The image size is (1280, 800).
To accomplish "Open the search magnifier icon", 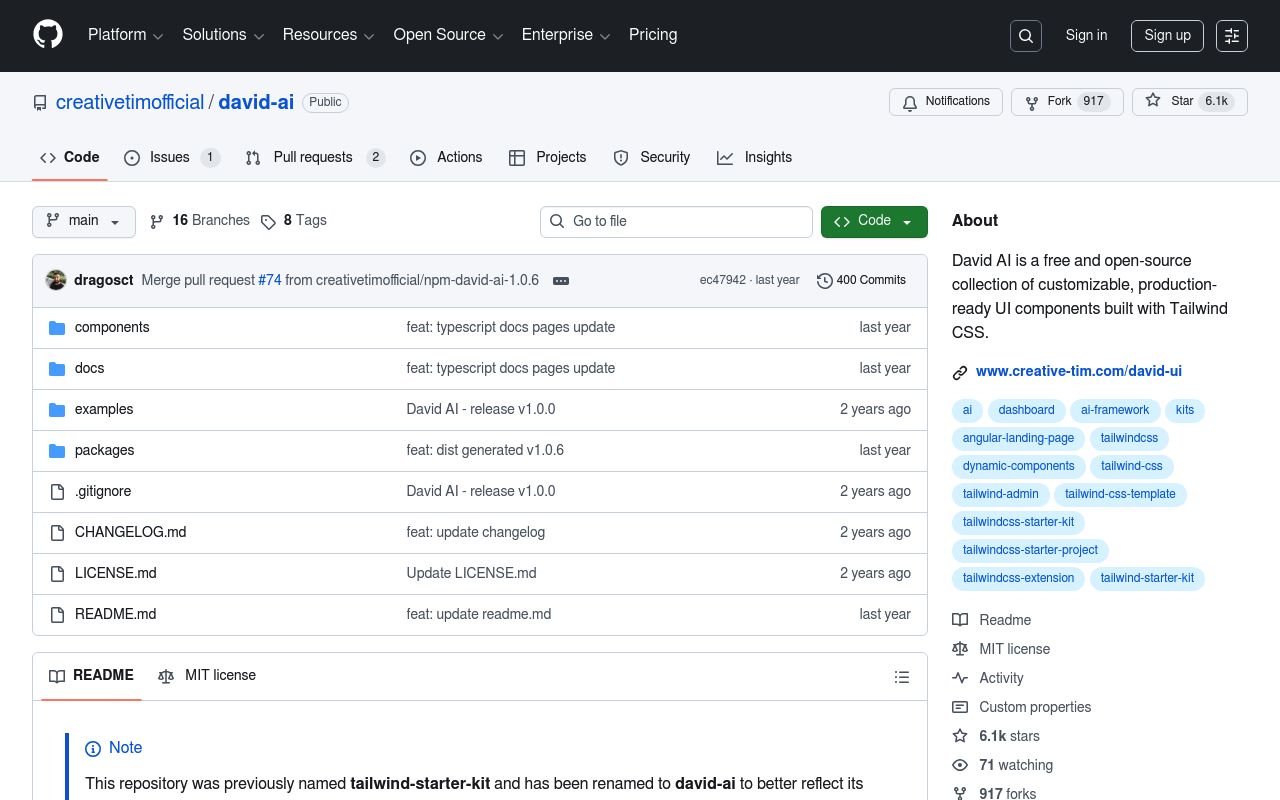I will pyautogui.click(x=1026, y=36).
